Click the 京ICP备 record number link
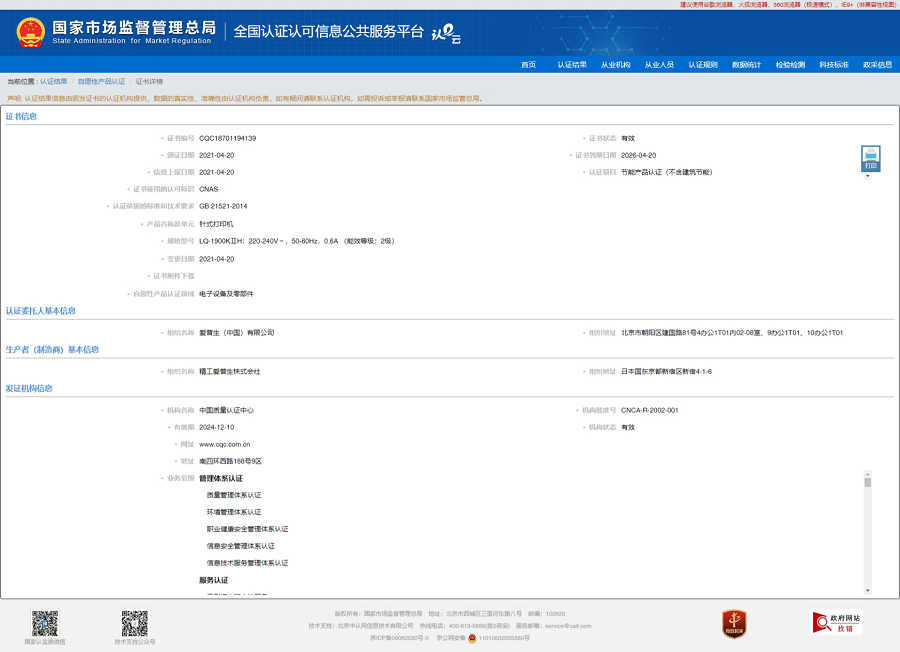The image size is (900, 652). click(x=399, y=637)
